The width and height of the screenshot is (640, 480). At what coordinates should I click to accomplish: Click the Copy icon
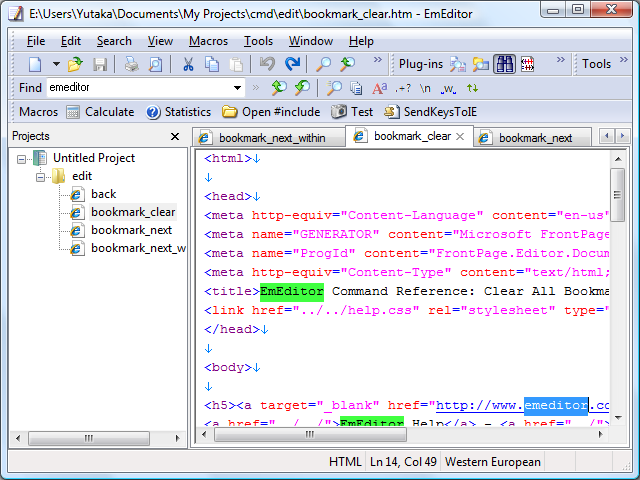(212, 64)
